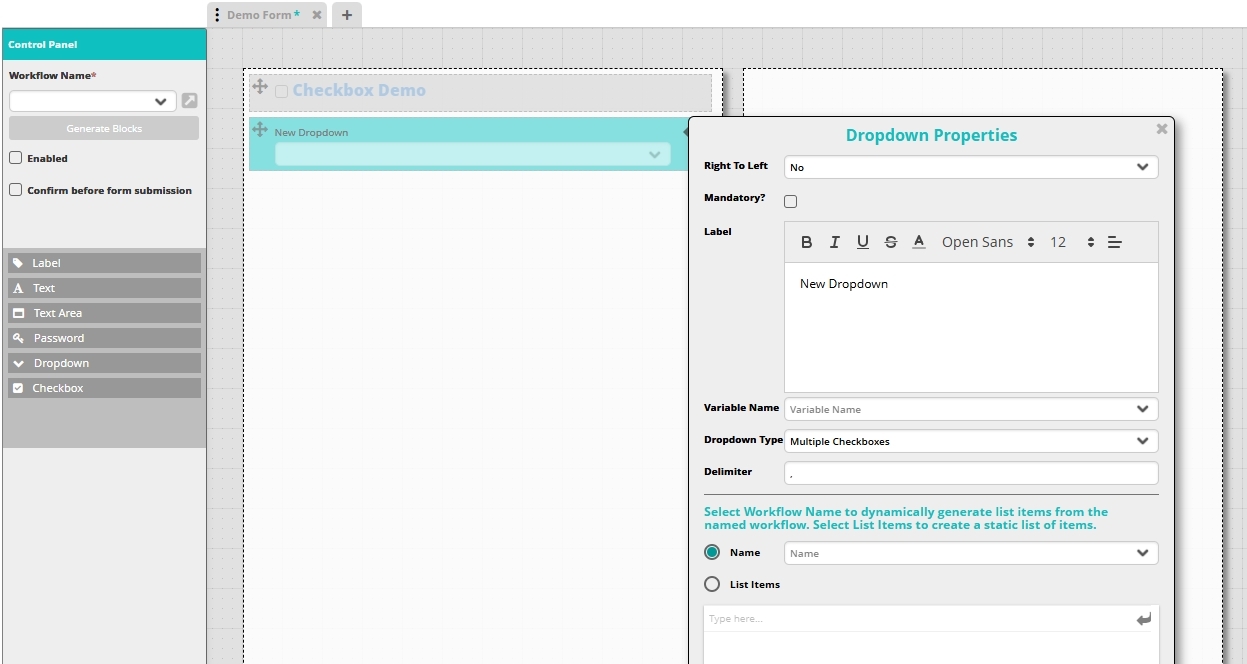Viewport: 1247px width, 664px height.
Task: Open the Workflow Name dropdown
Action: tap(92, 101)
